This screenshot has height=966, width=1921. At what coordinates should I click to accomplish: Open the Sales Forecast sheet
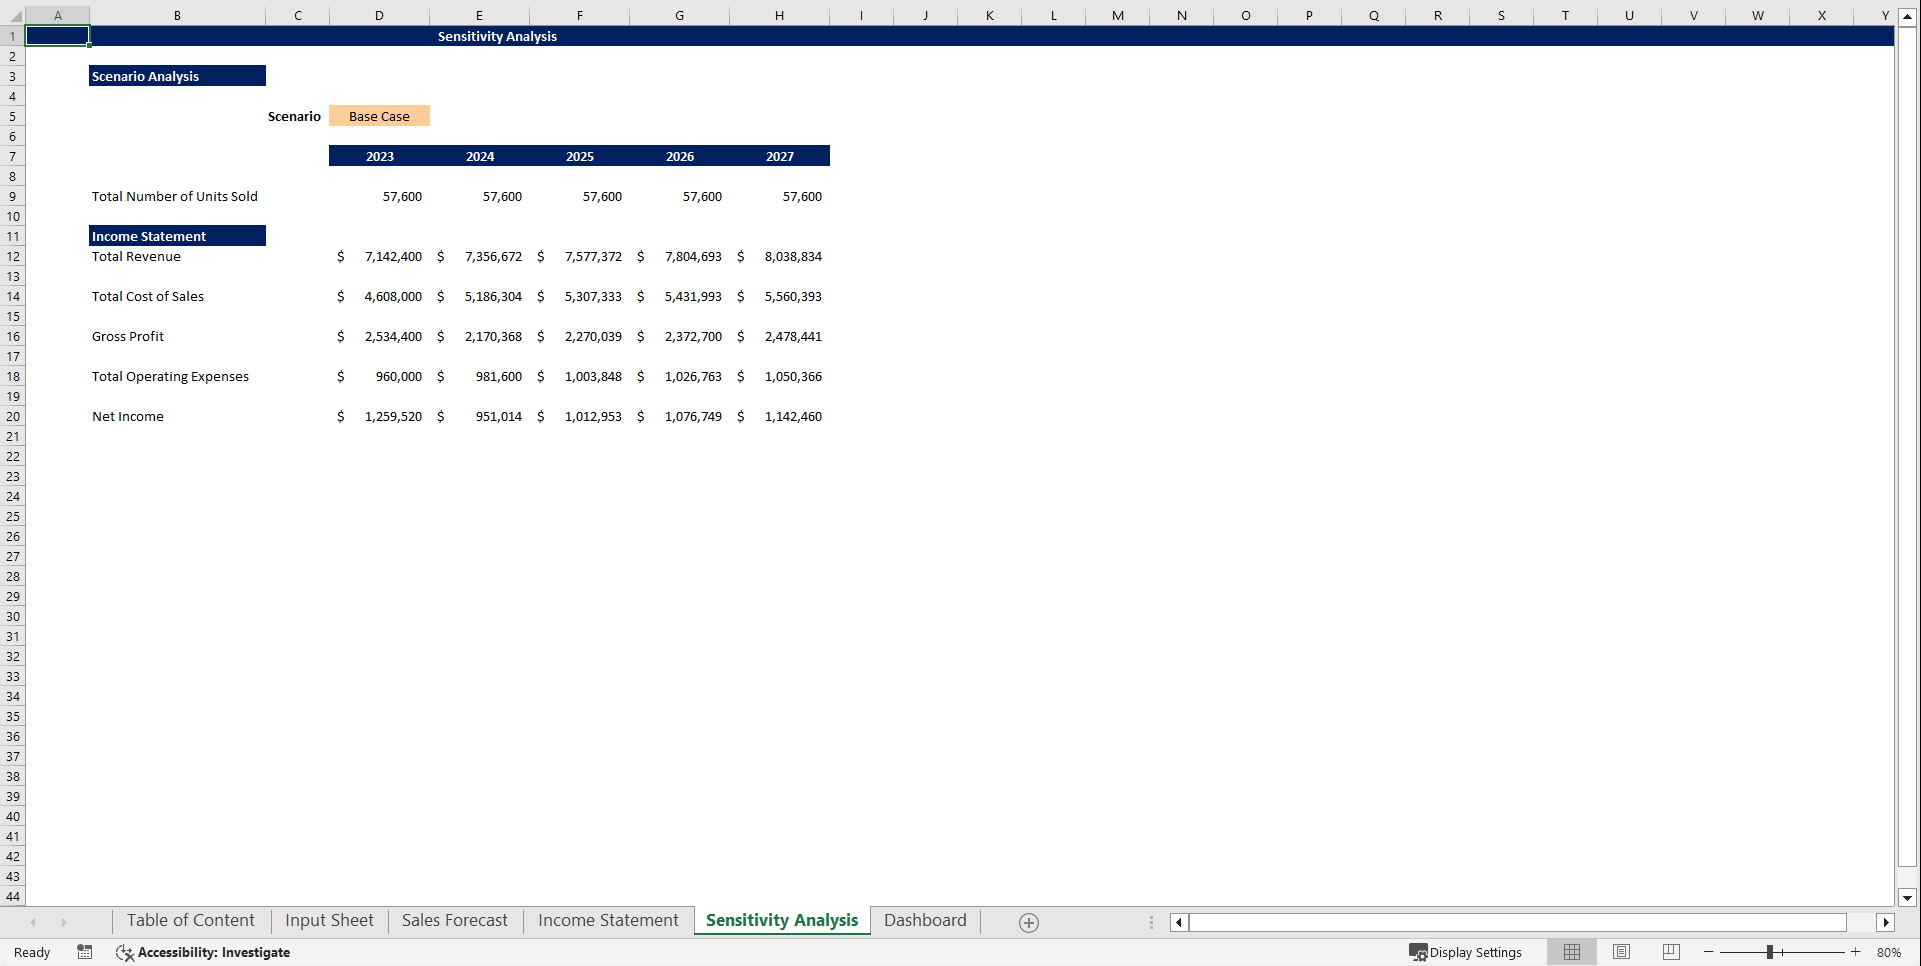[x=455, y=920]
